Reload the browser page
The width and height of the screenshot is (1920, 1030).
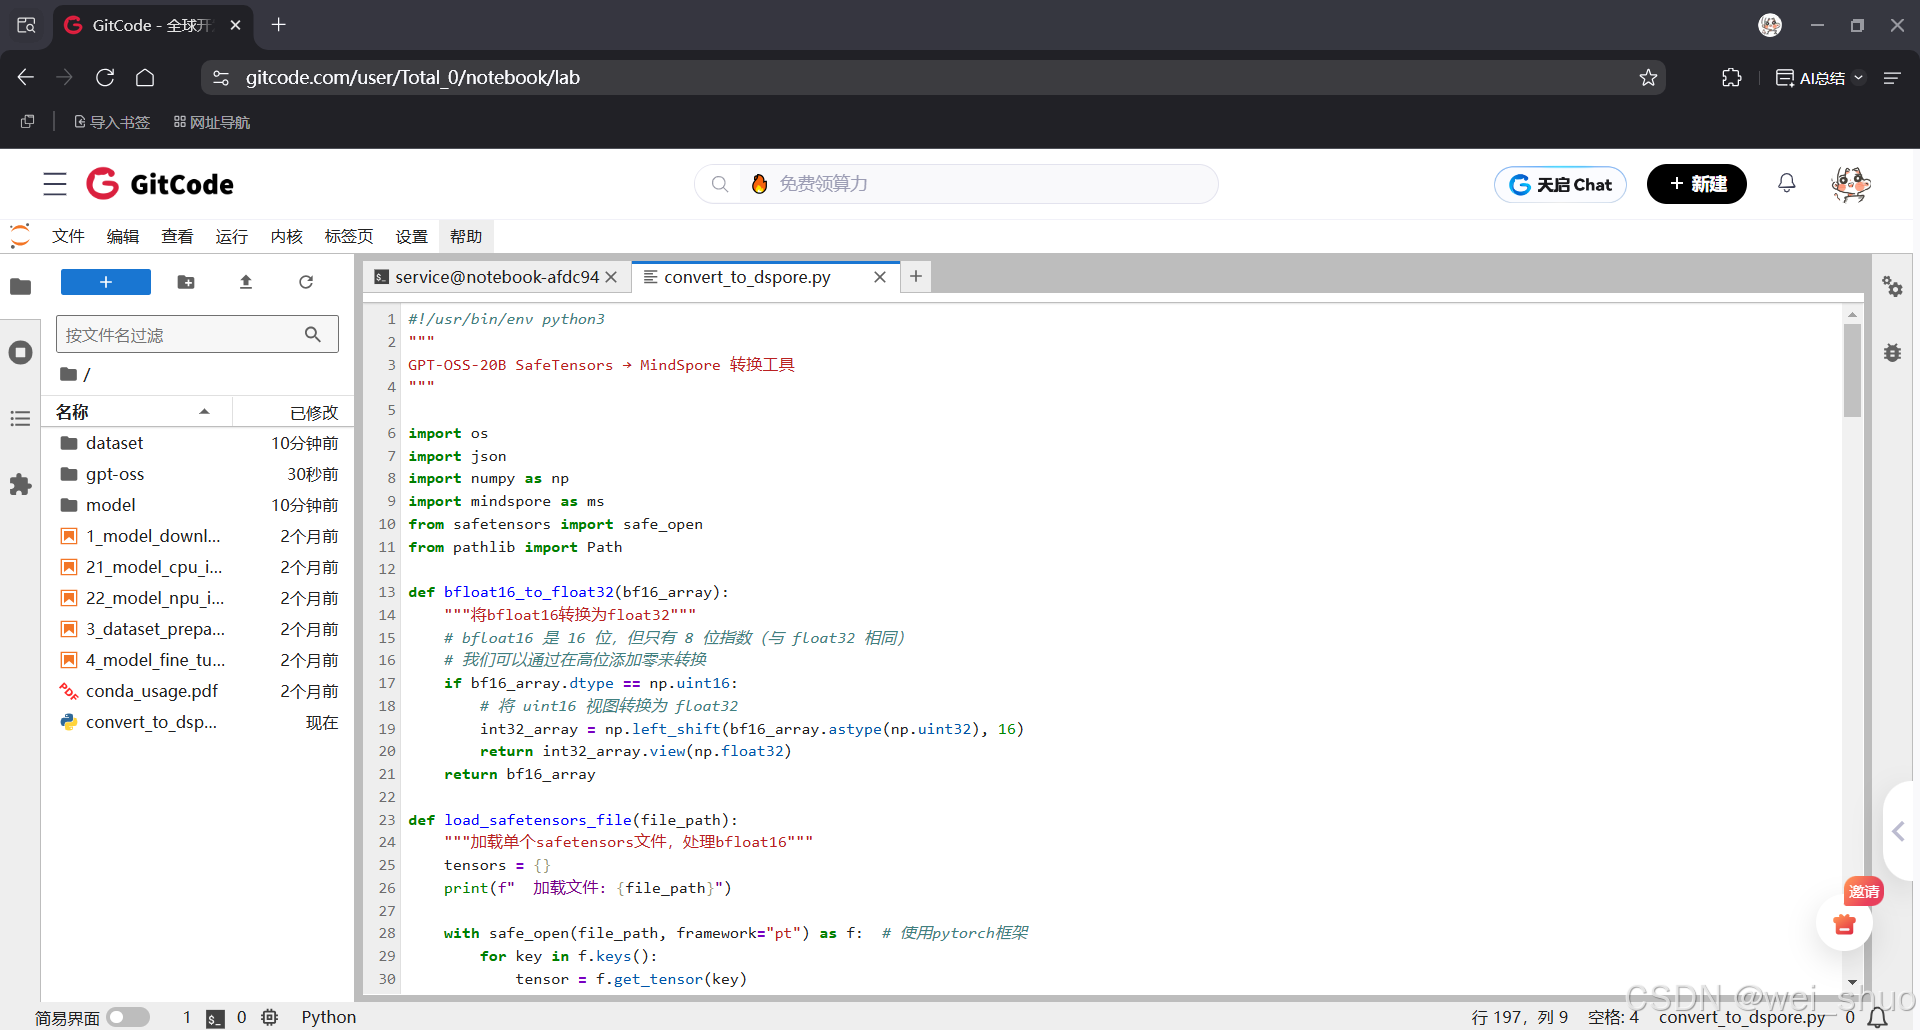pos(105,77)
